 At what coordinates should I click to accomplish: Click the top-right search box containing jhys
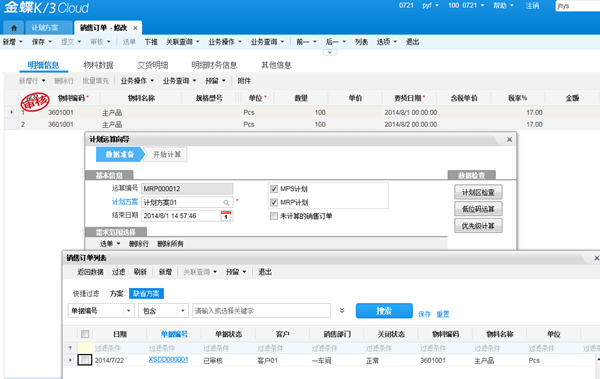pos(577,6)
